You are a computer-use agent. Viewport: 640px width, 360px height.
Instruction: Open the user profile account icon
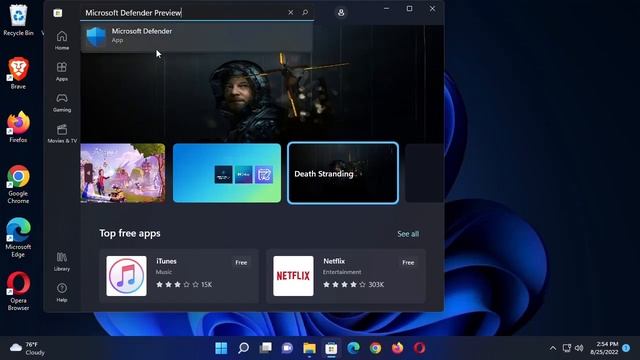(x=341, y=13)
